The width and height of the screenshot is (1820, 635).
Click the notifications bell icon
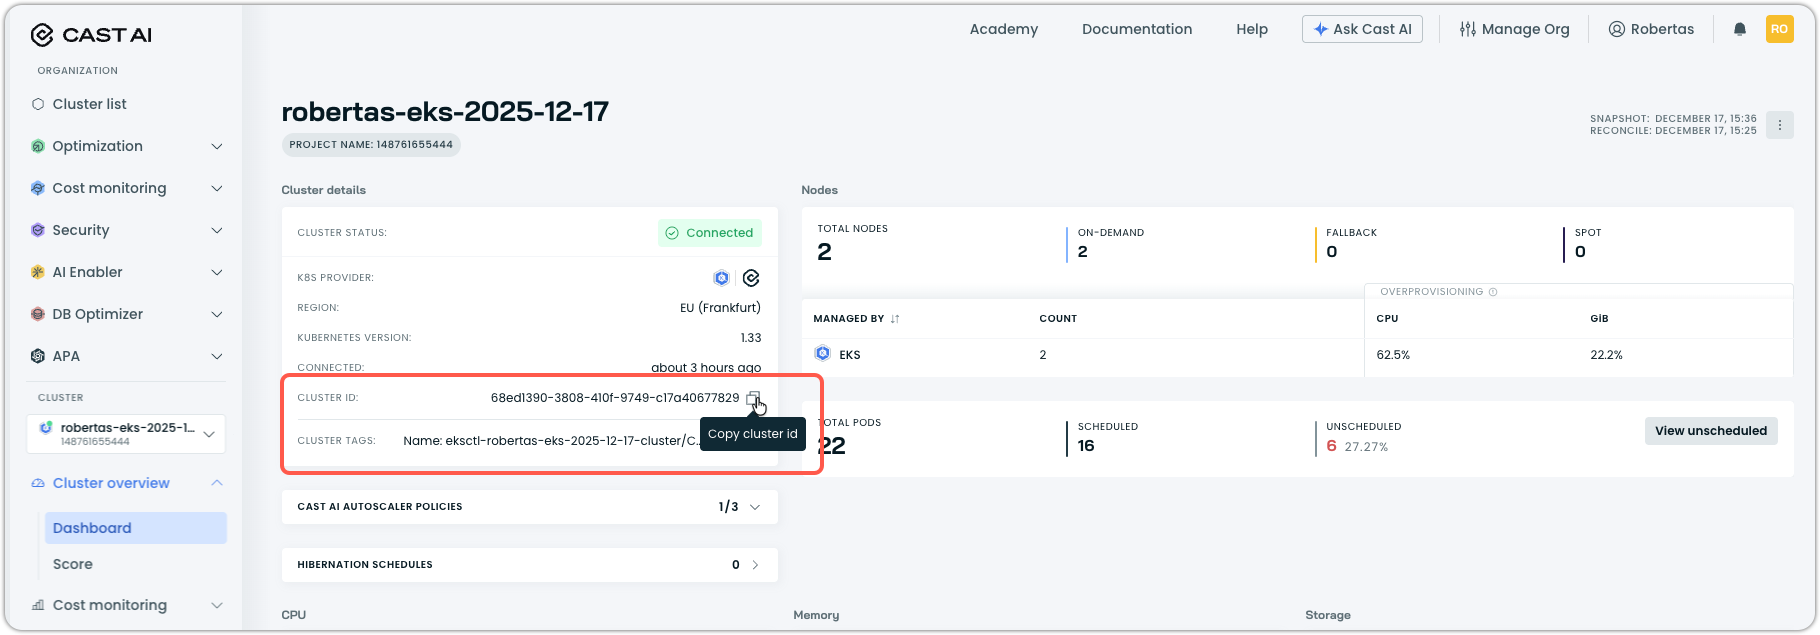tap(1740, 29)
